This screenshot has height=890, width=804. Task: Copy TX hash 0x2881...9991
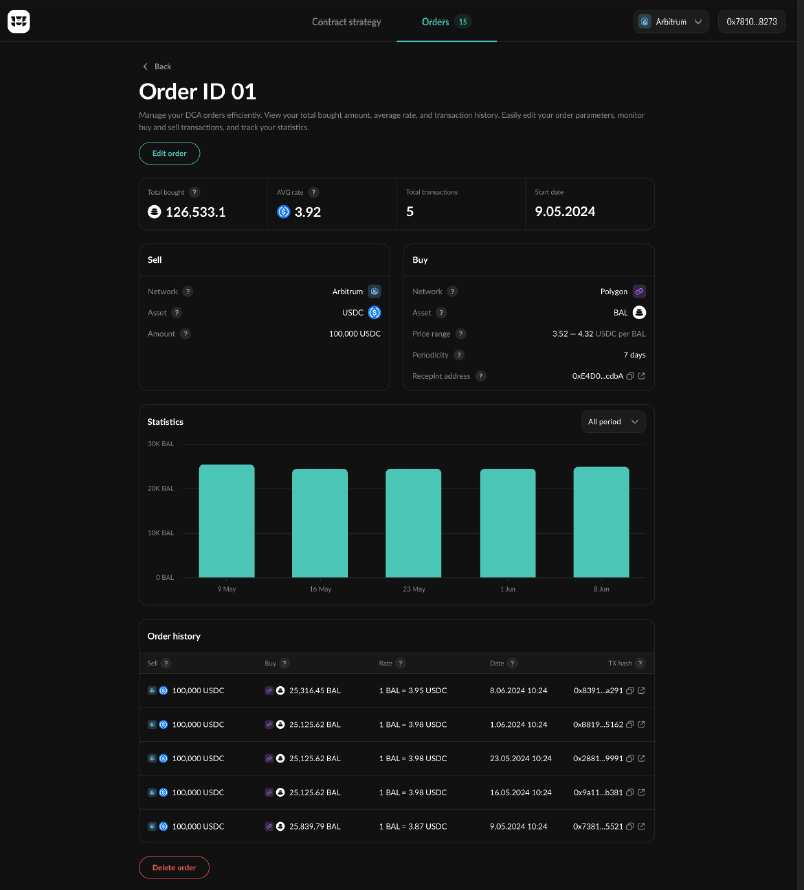(630, 758)
